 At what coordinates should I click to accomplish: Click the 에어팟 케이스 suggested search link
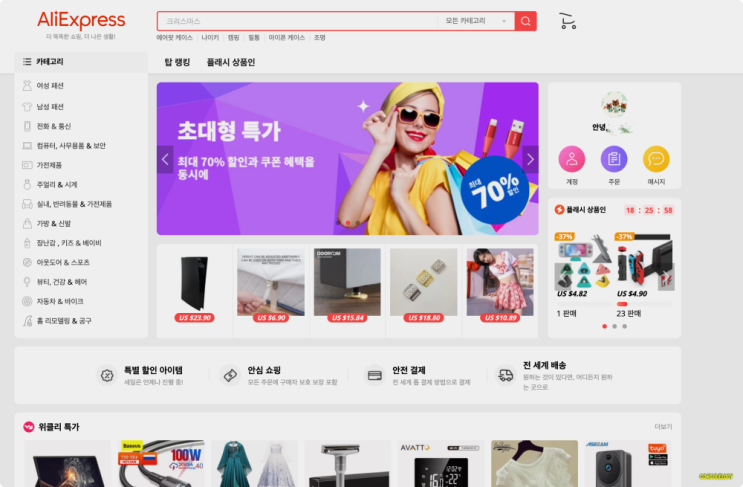[174, 37]
